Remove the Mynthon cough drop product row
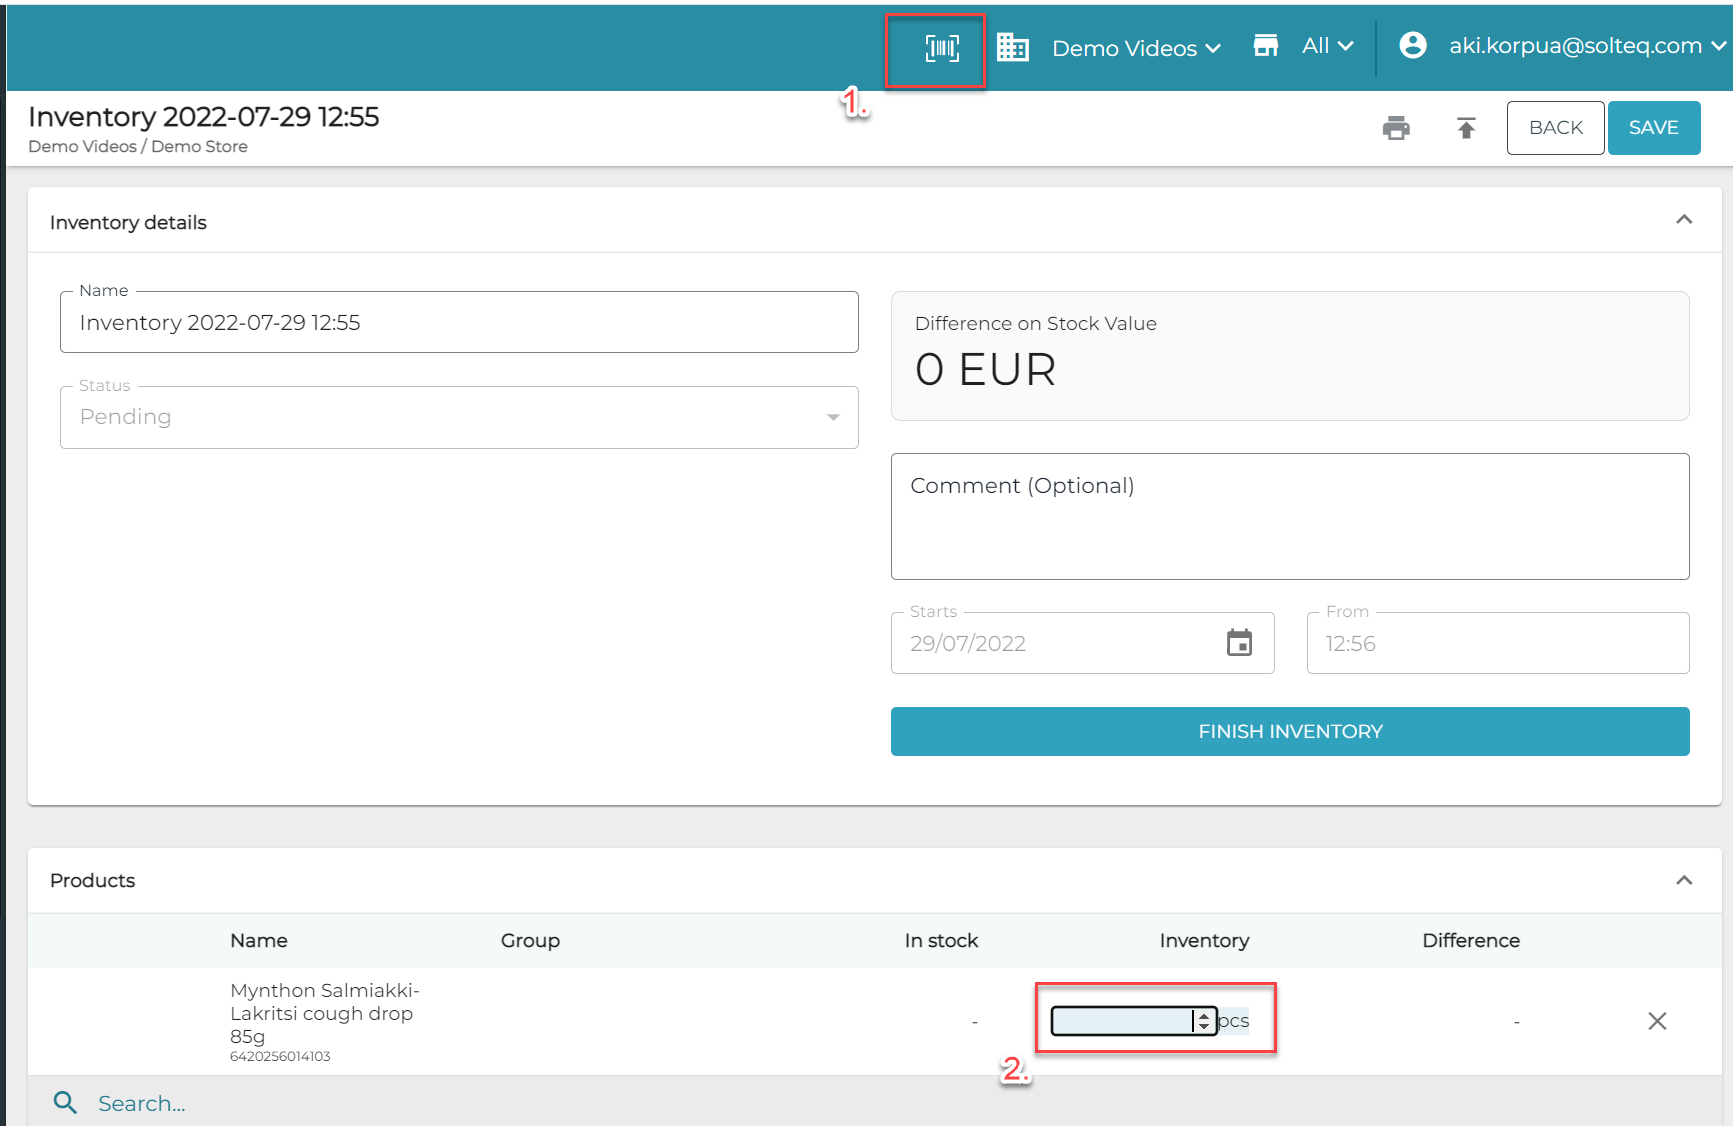Image resolution: width=1733 pixels, height=1126 pixels. pos(1656,1021)
